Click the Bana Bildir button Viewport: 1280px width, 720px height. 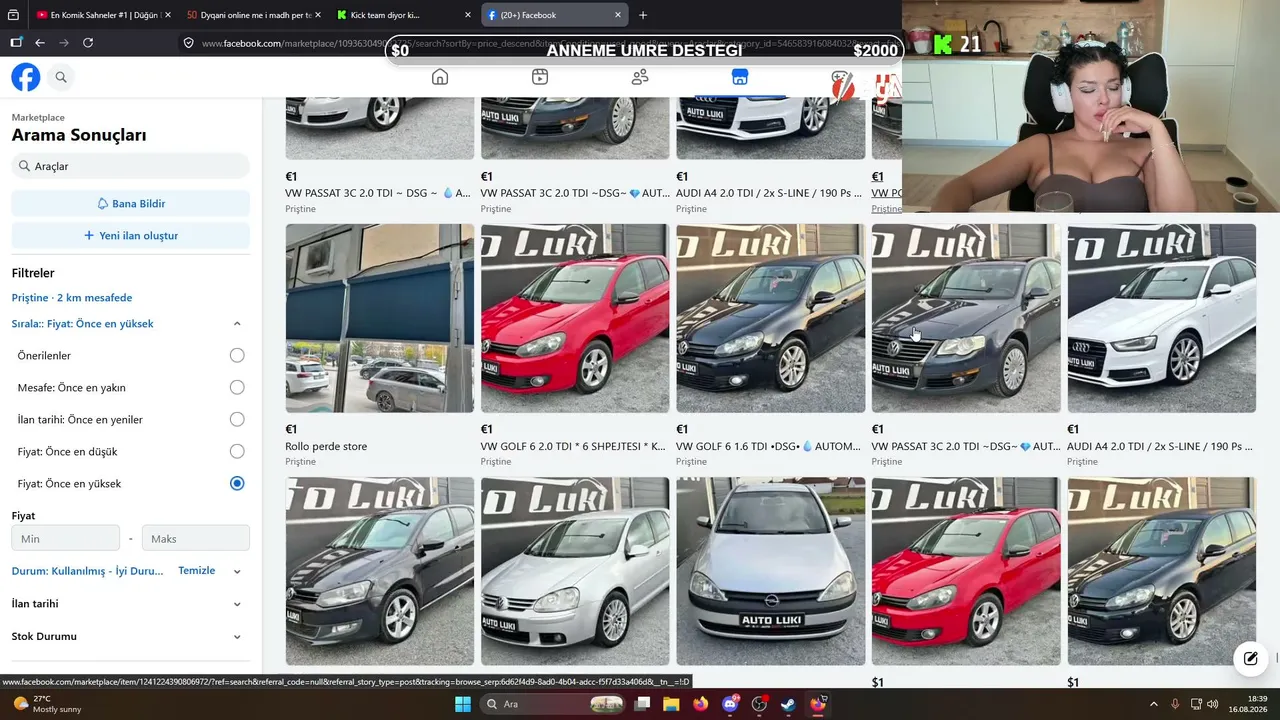click(x=131, y=203)
